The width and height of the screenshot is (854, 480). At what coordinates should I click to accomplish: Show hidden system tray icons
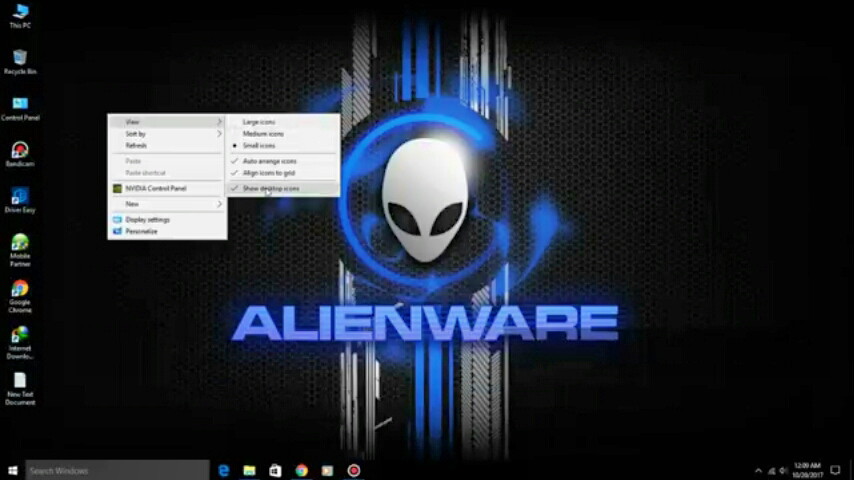tap(758, 471)
